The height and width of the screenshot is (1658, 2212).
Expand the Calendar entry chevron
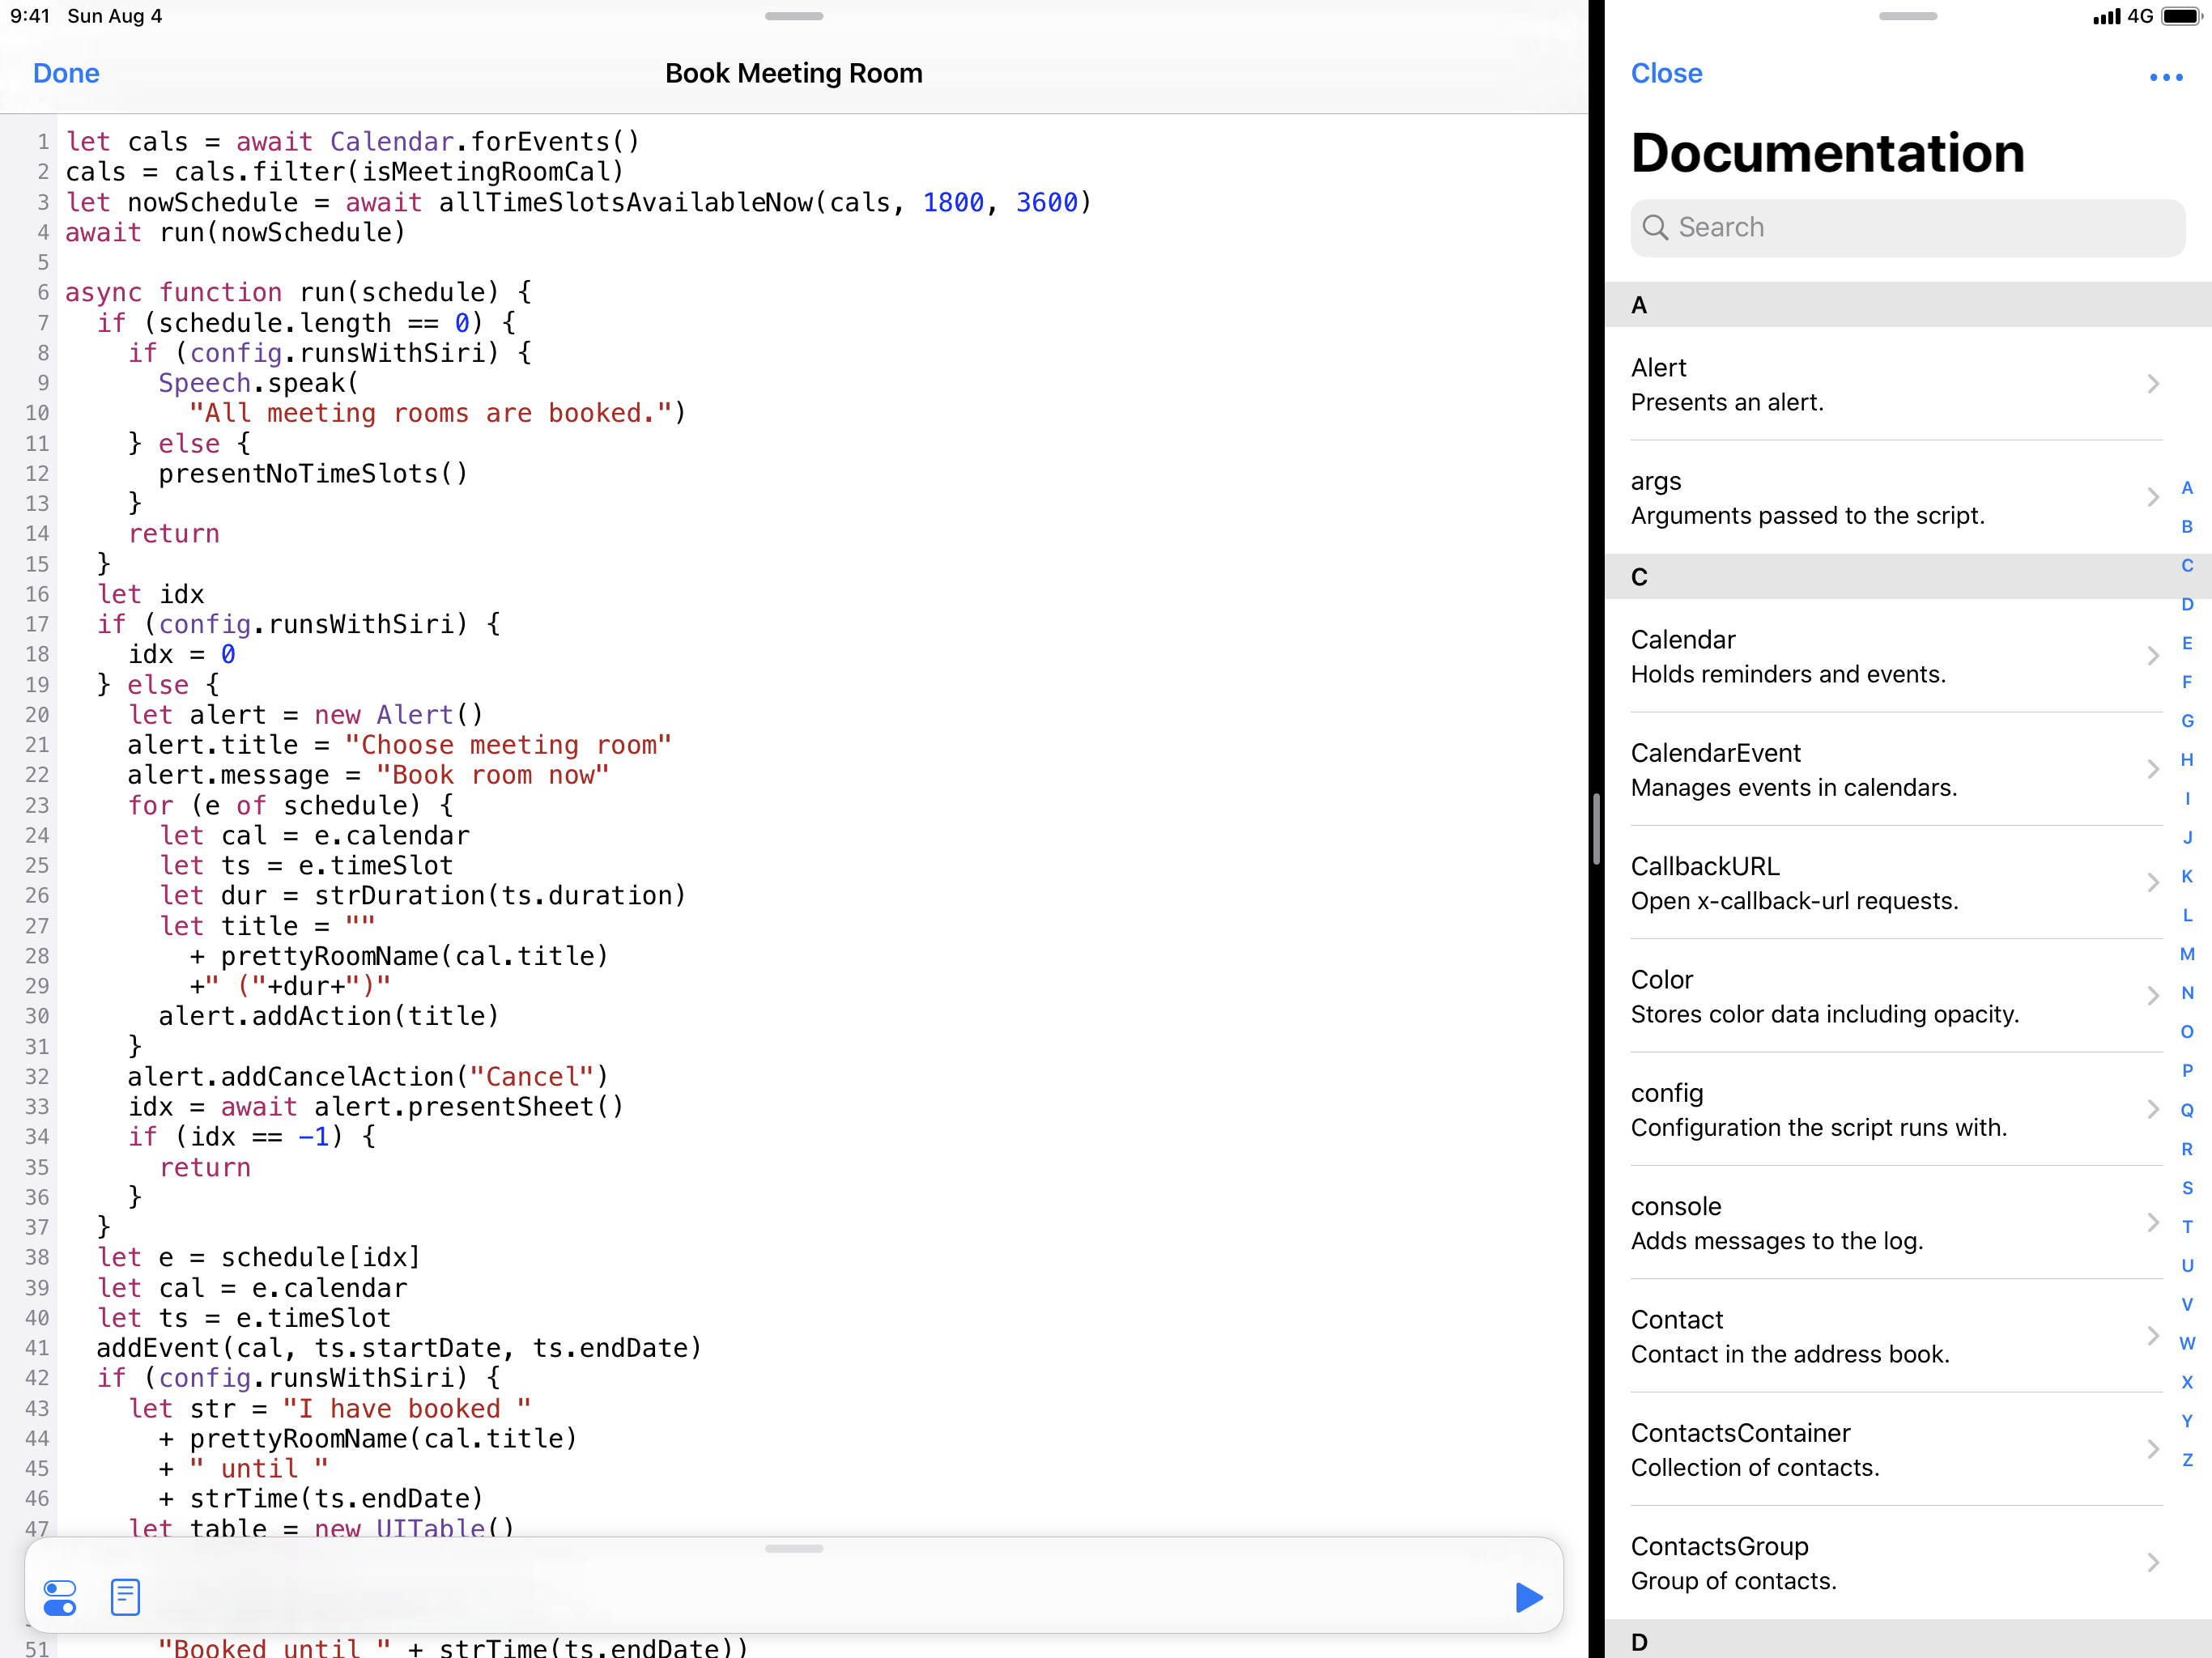2153,656
